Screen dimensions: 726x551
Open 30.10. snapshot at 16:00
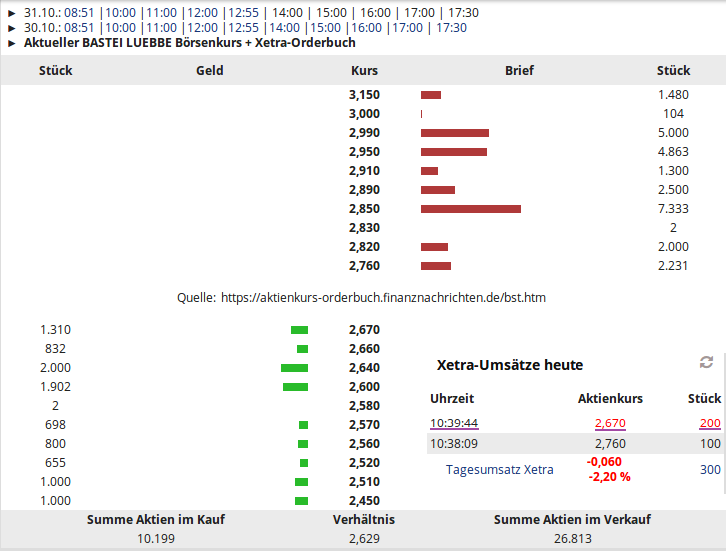(367, 28)
